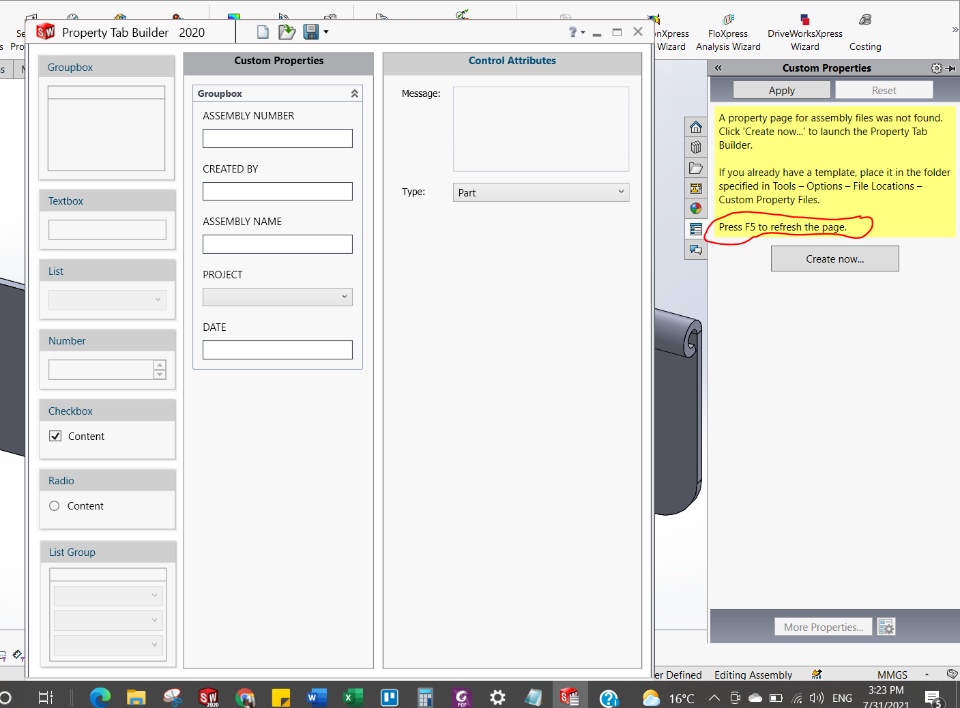Viewport: 960px width, 708px height.
Task: Open View Palette tab in task pane
Action: [x=696, y=188]
